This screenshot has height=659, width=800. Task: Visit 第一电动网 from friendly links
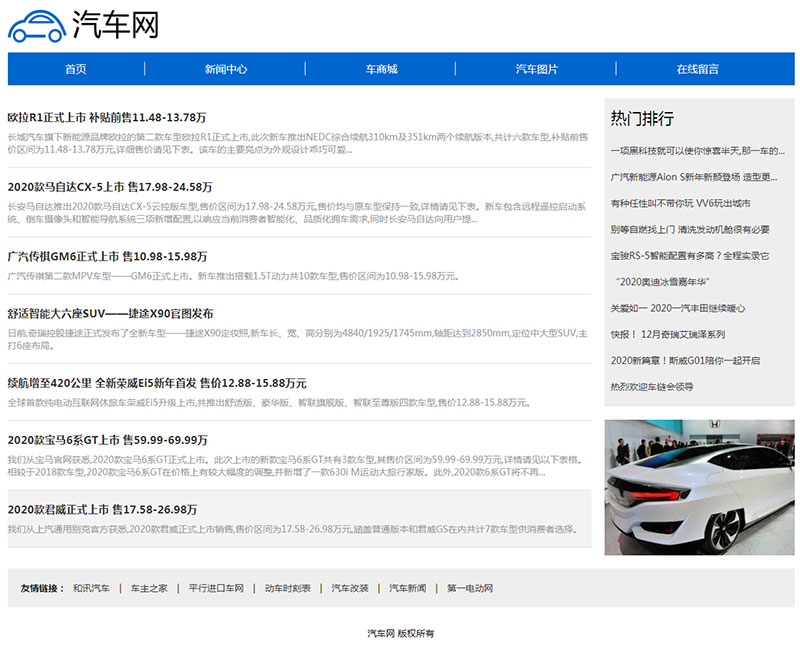[x=470, y=588]
